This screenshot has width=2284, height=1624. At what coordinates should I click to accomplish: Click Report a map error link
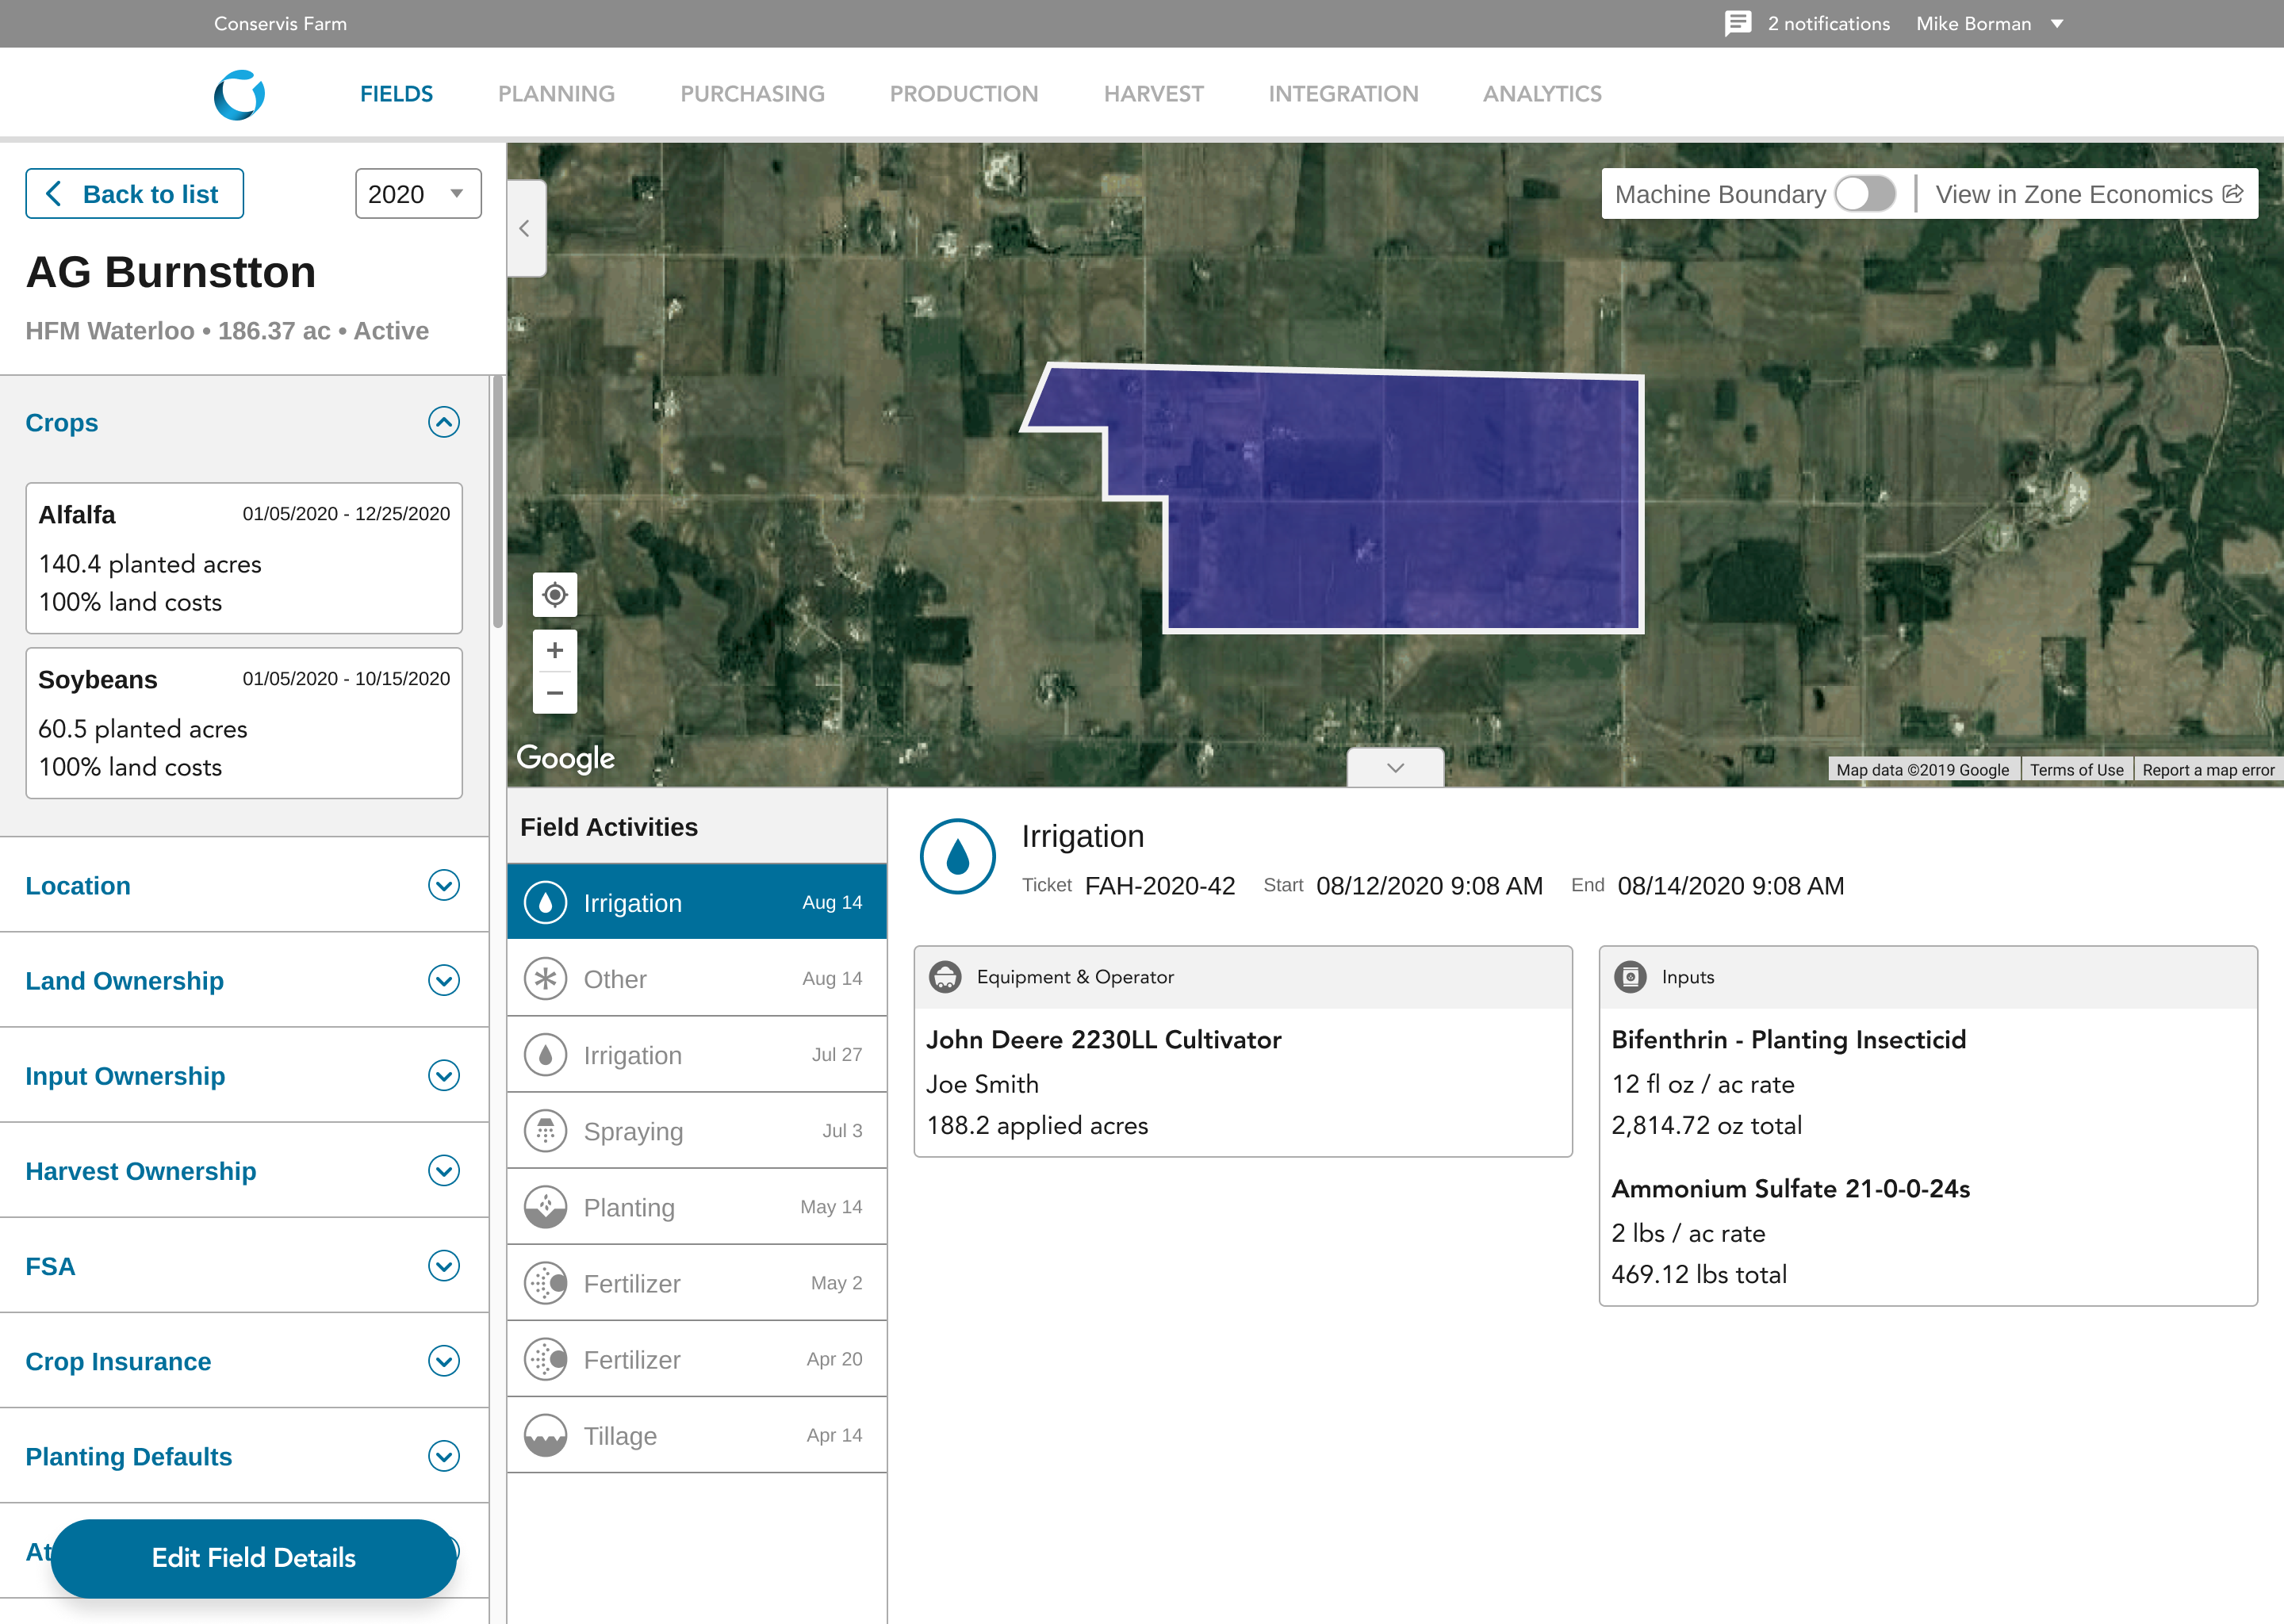pos(2208,769)
